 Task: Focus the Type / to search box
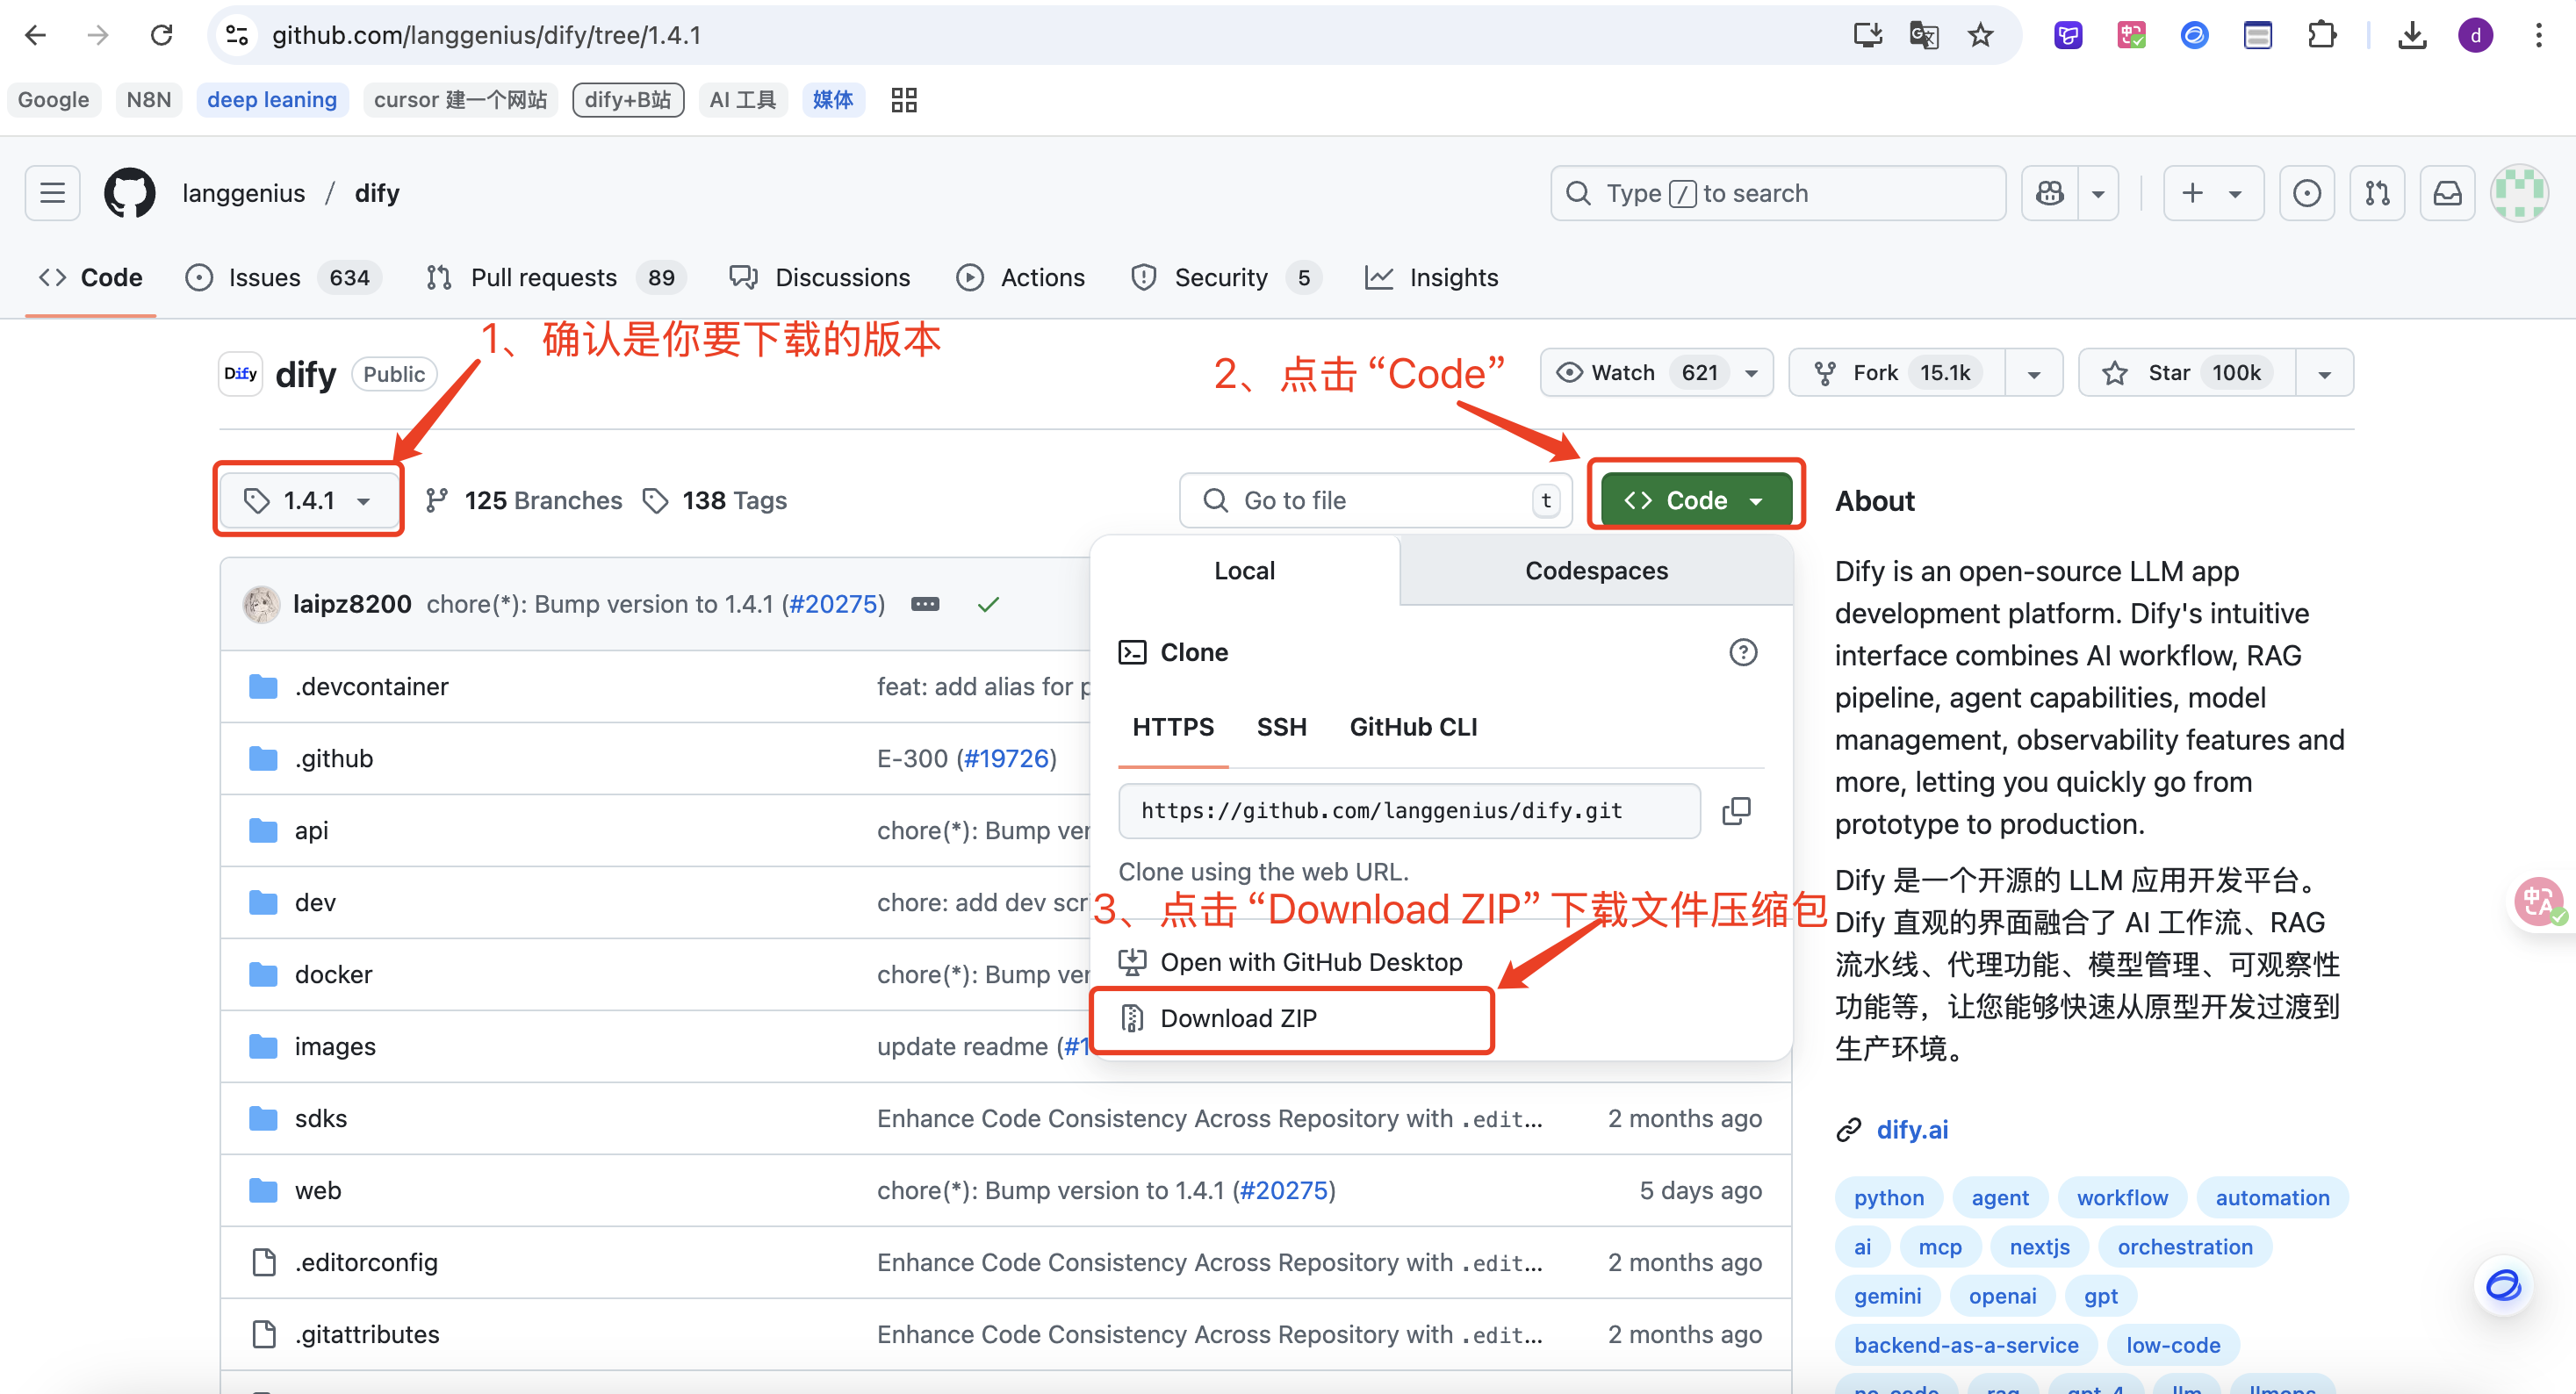click(x=1778, y=193)
